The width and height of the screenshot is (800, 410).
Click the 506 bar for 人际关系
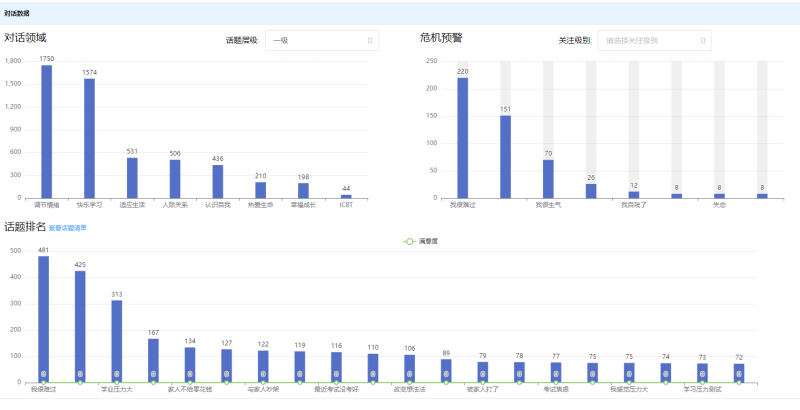(x=175, y=179)
